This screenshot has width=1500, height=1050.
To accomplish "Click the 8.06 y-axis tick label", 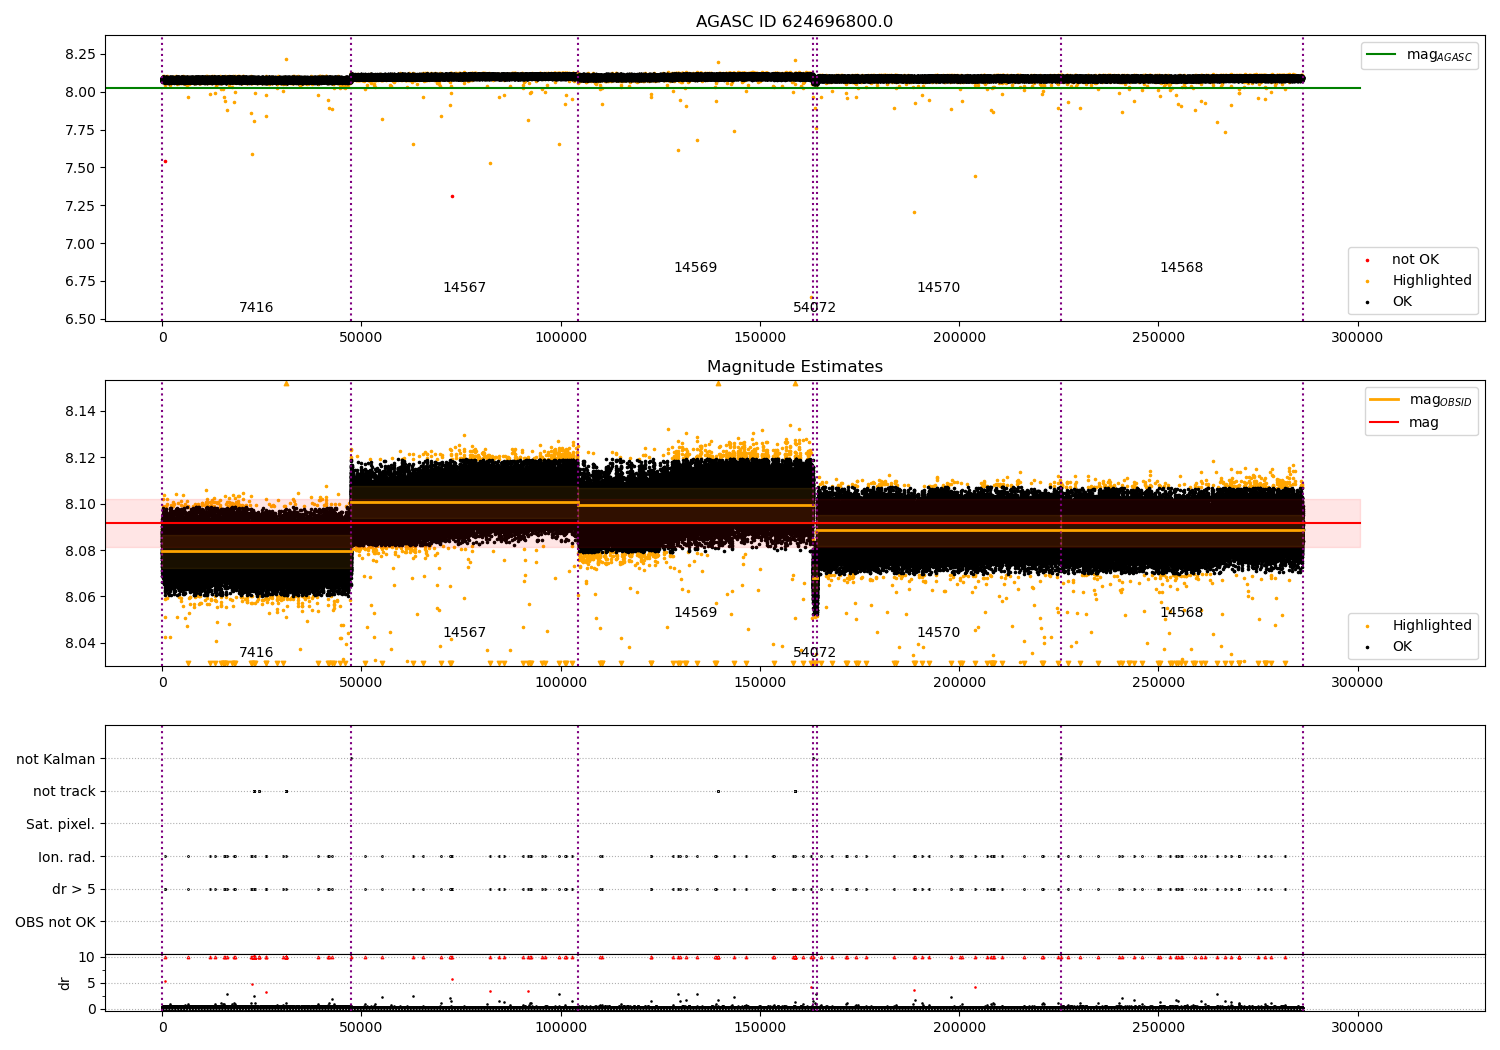I will [x=80, y=597].
